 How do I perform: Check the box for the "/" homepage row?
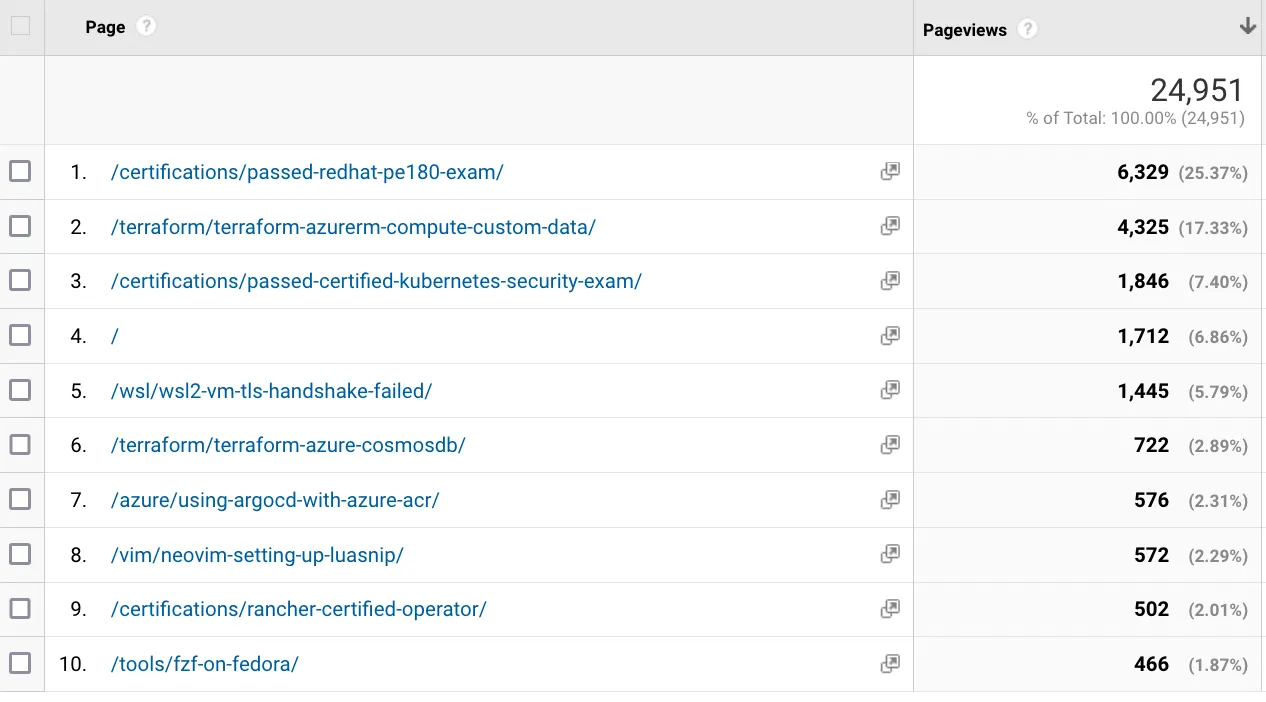point(20,335)
